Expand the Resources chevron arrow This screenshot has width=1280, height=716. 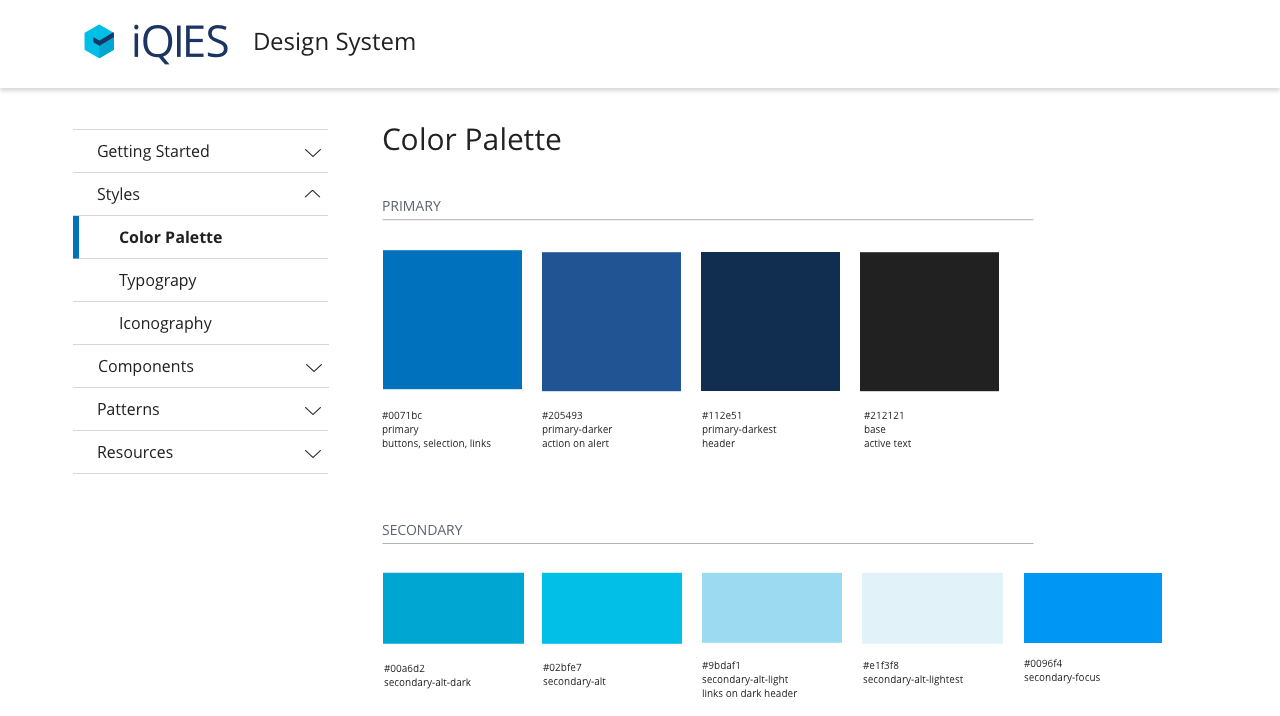(313, 453)
